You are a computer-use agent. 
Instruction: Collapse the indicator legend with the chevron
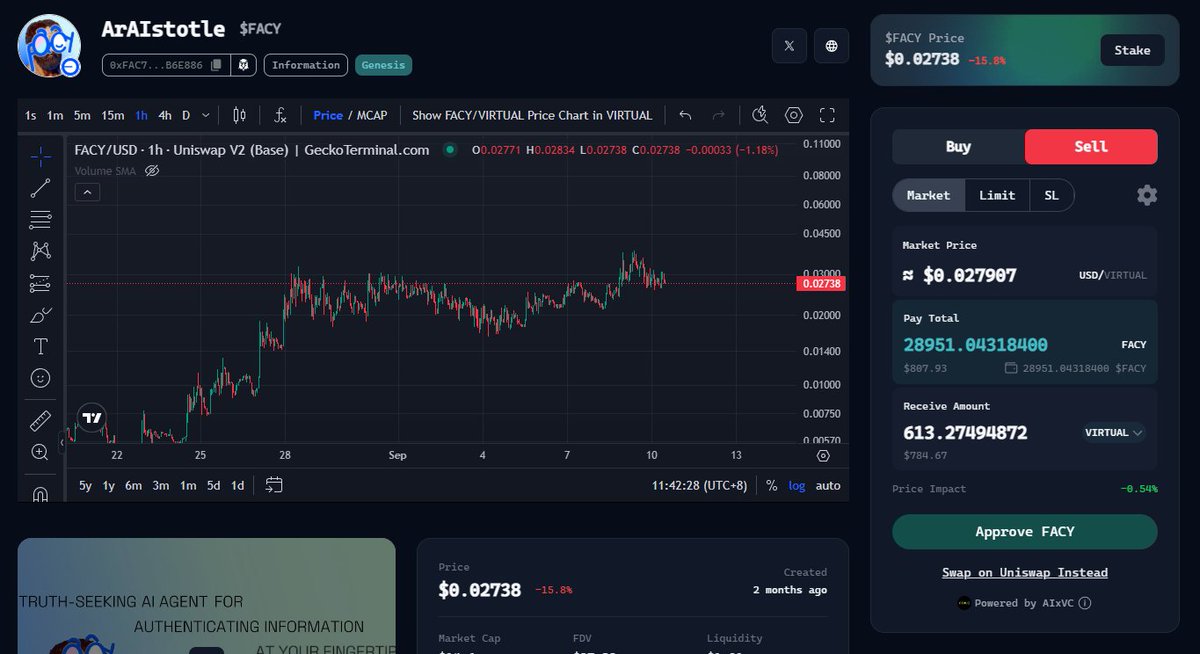point(87,192)
